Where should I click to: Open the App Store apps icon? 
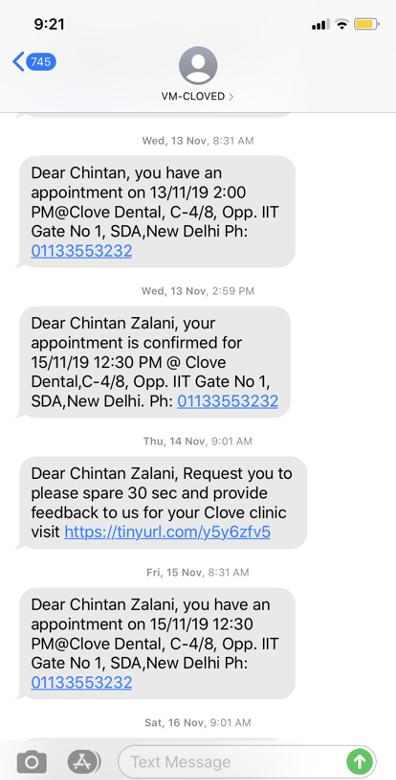pos(84,761)
